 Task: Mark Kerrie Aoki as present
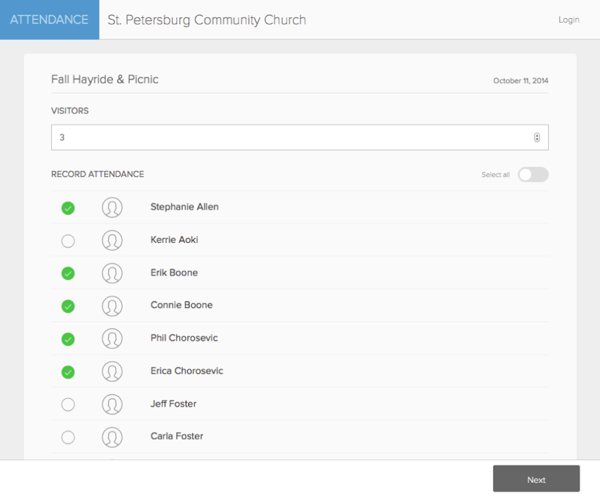(x=68, y=241)
